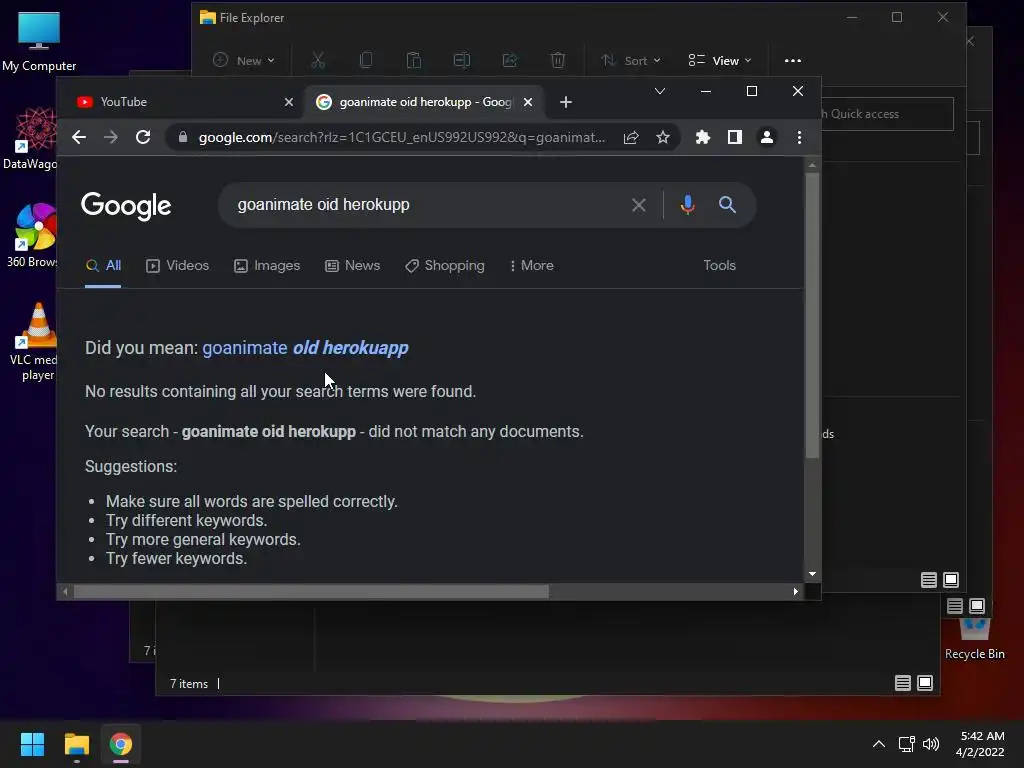Follow the goanimate old herokuapp suggestion
This screenshot has width=1024, height=768.
click(305, 347)
